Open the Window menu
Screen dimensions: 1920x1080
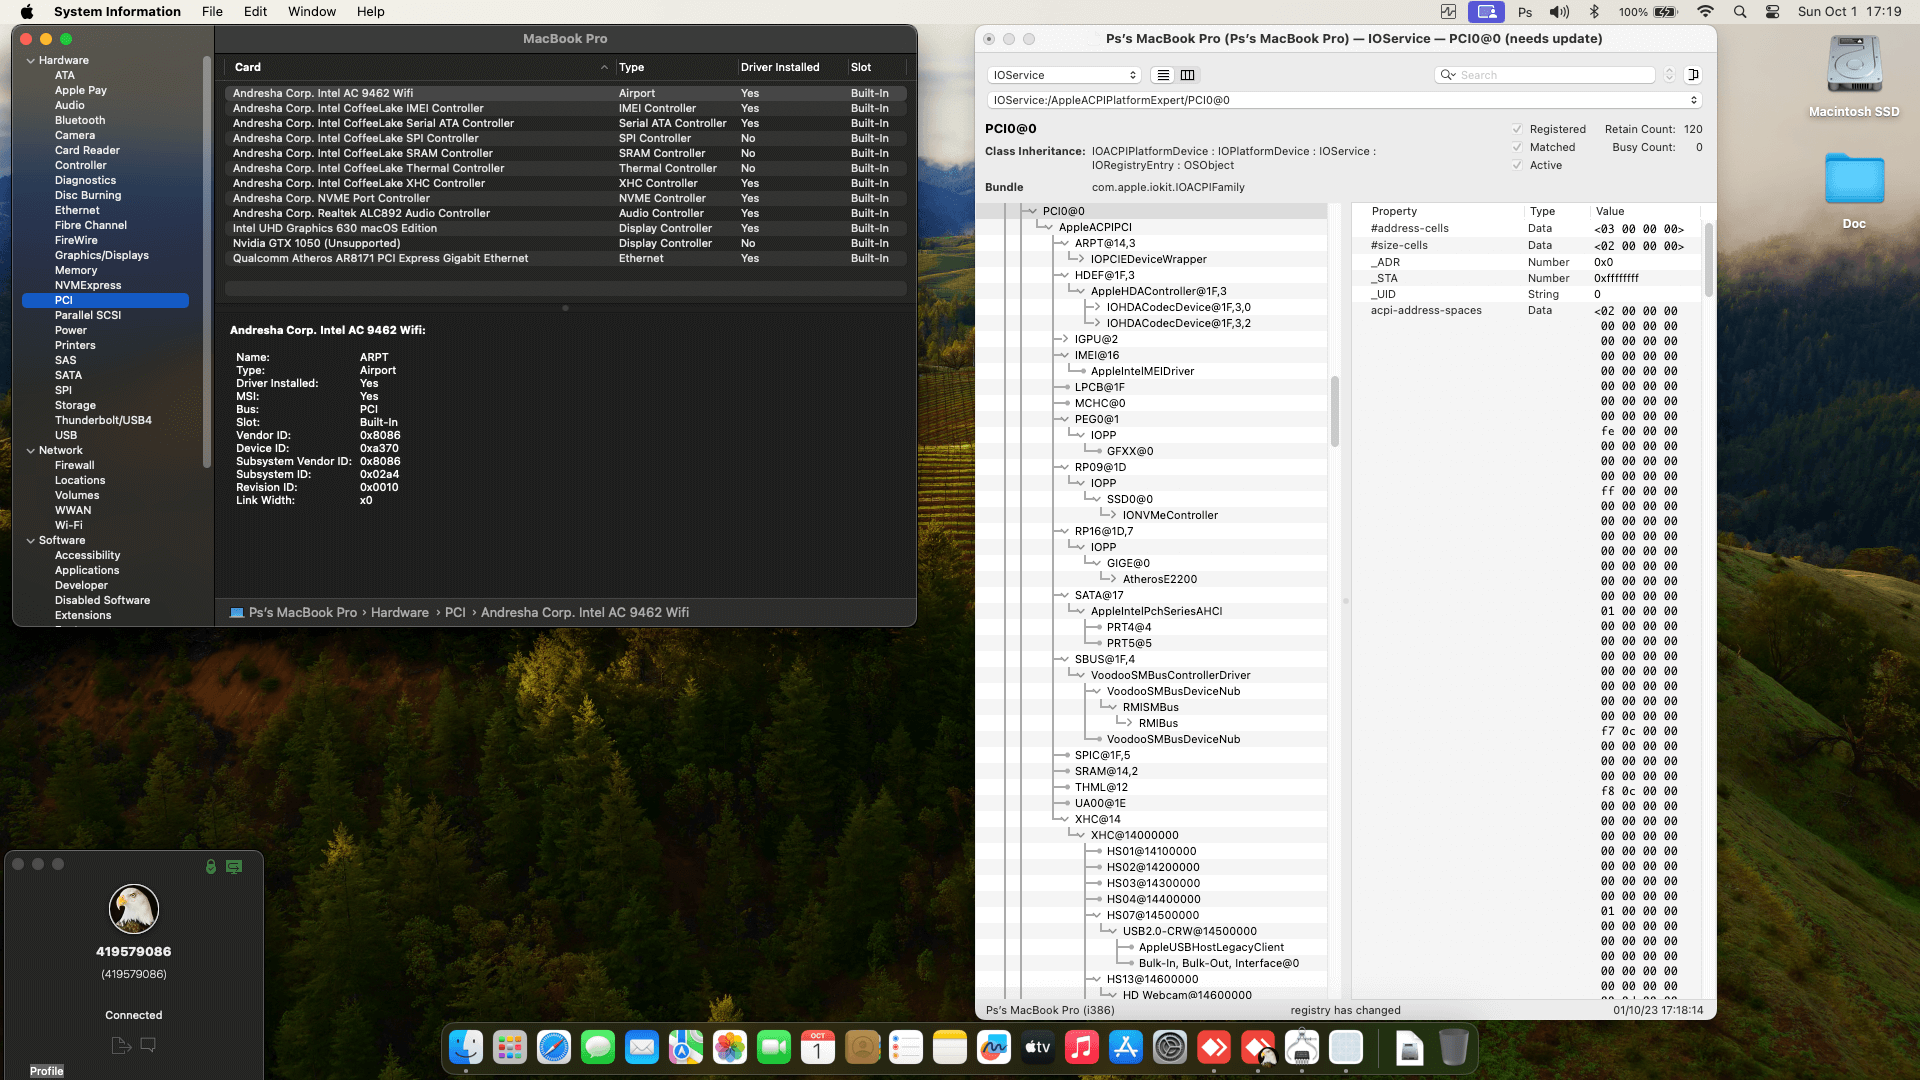tap(312, 12)
